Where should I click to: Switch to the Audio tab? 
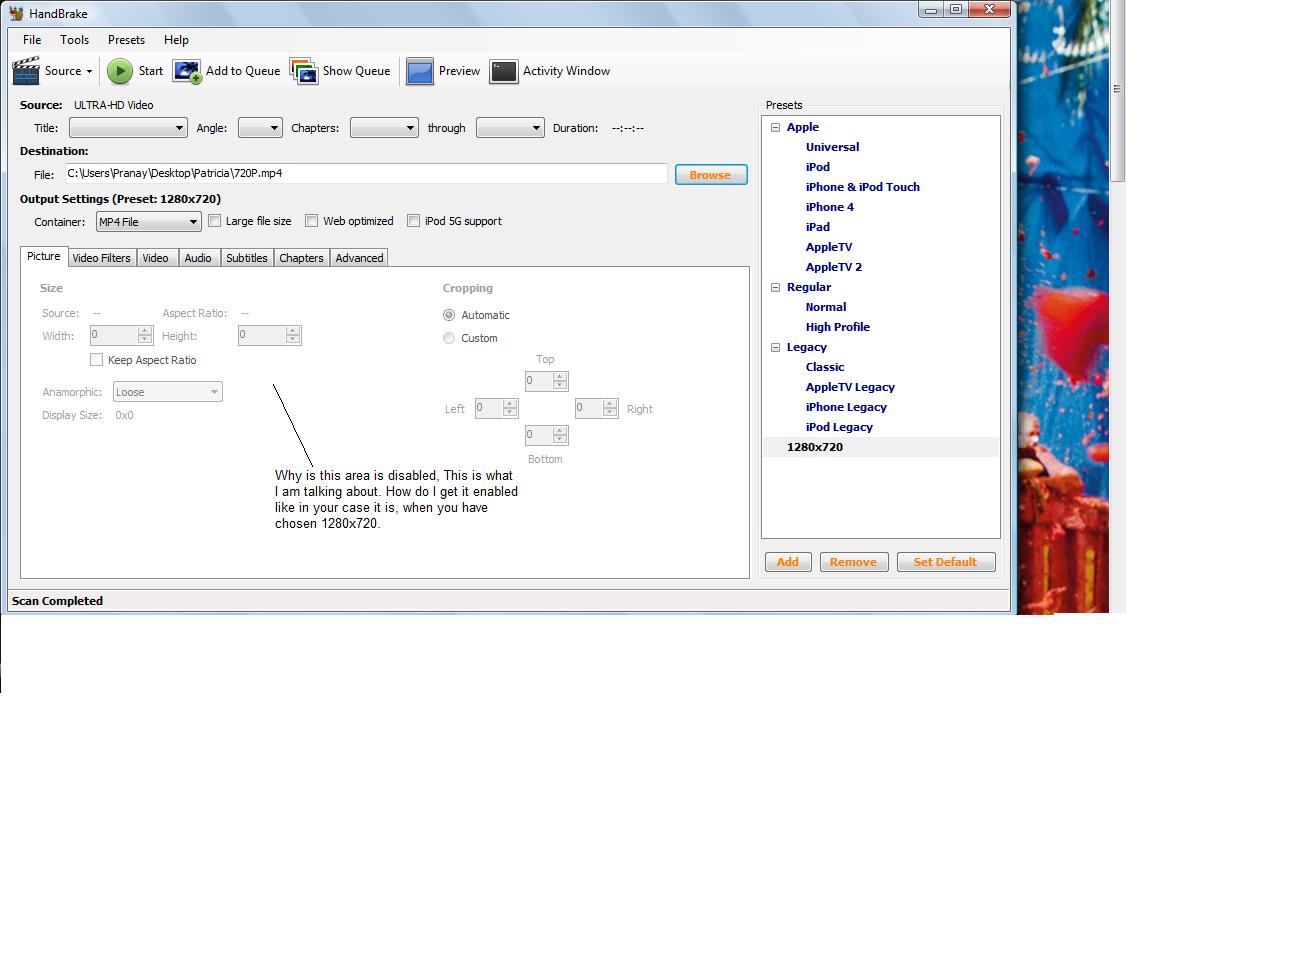pyautogui.click(x=198, y=258)
